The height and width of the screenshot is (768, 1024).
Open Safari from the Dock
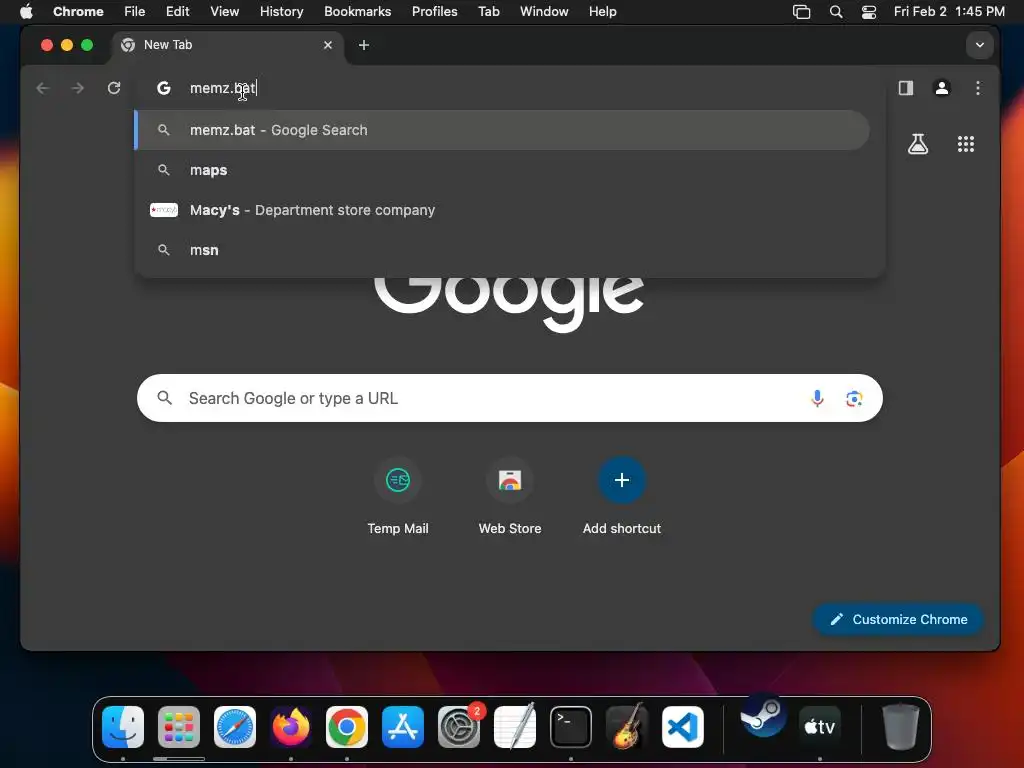point(235,726)
